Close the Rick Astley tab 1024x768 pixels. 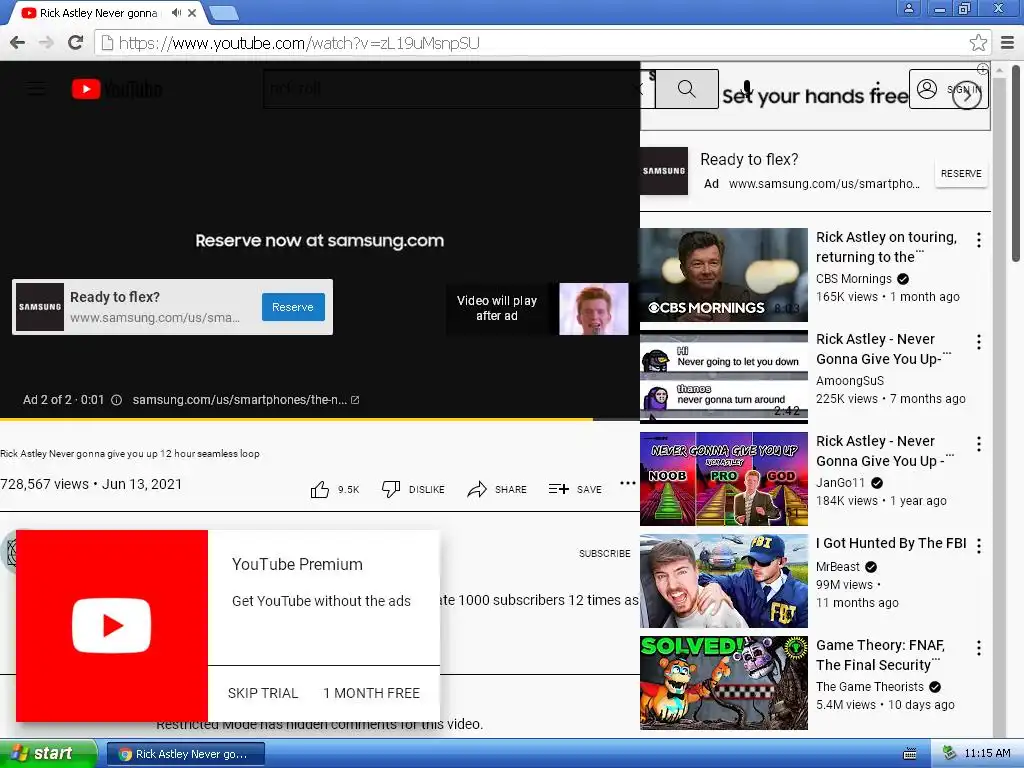point(192,12)
